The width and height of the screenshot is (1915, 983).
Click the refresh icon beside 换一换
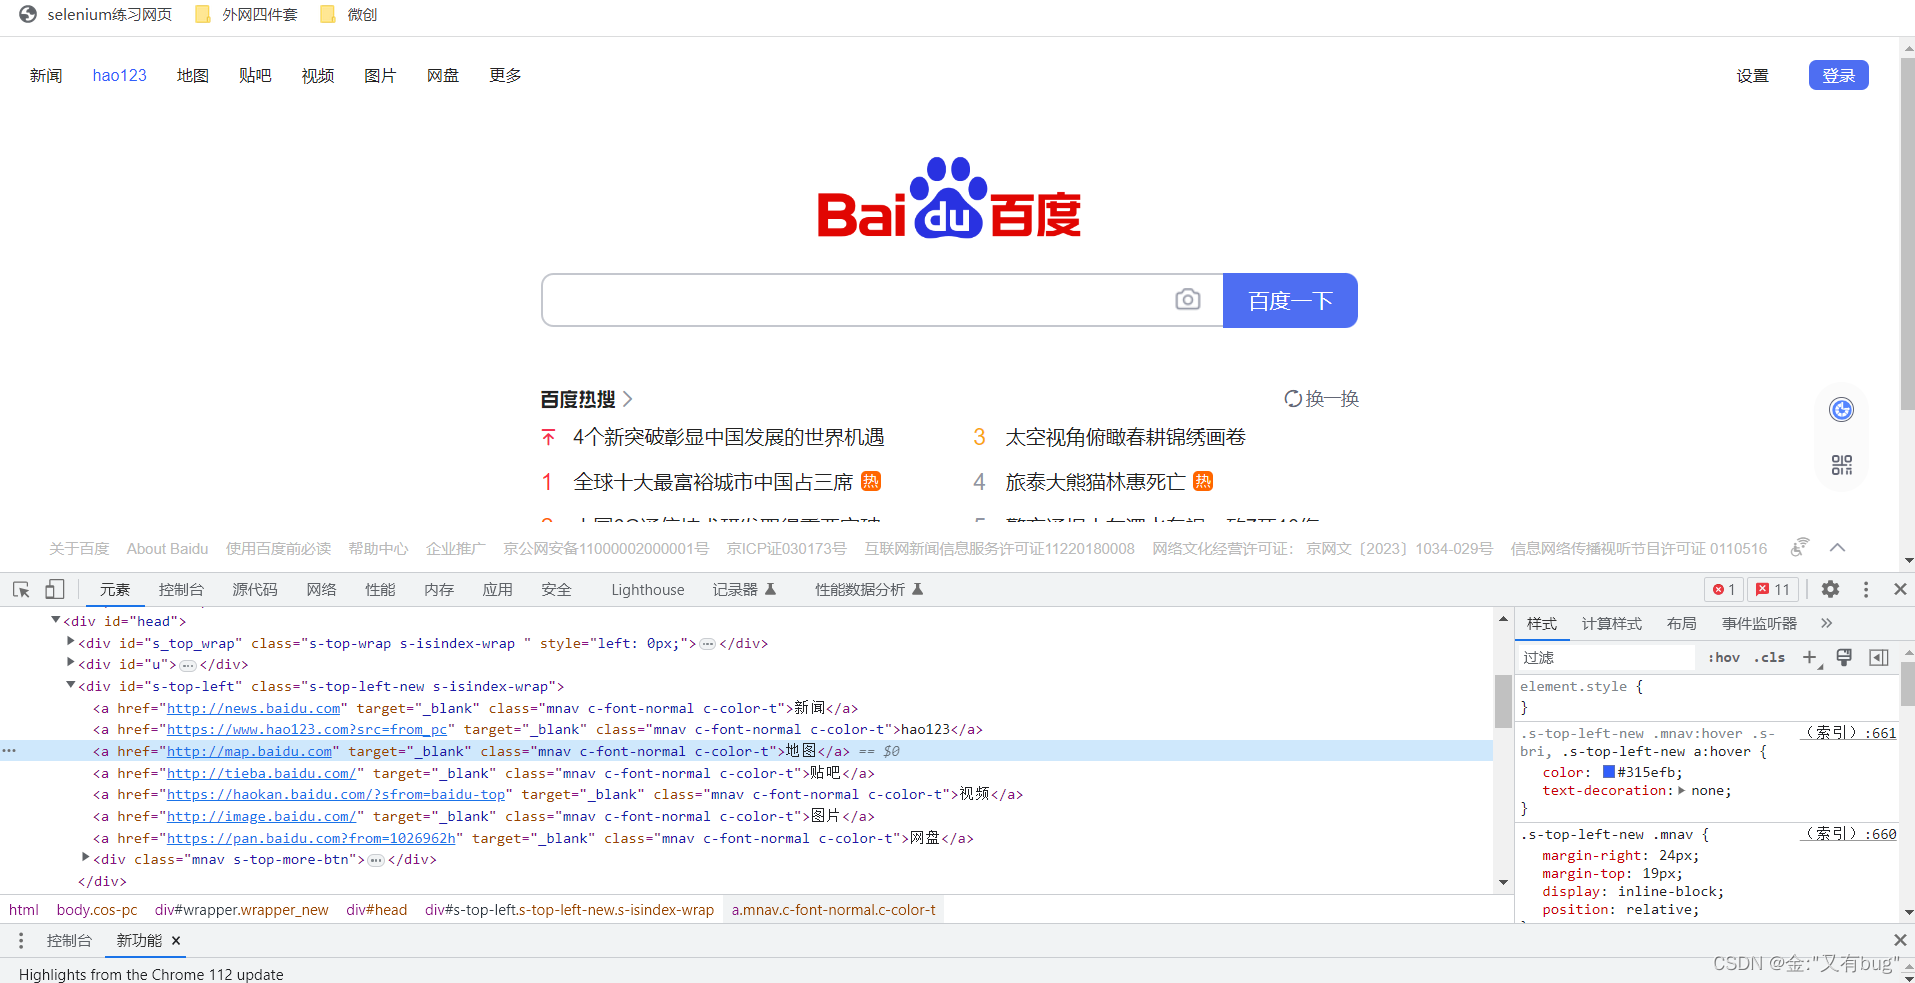(1293, 399)
